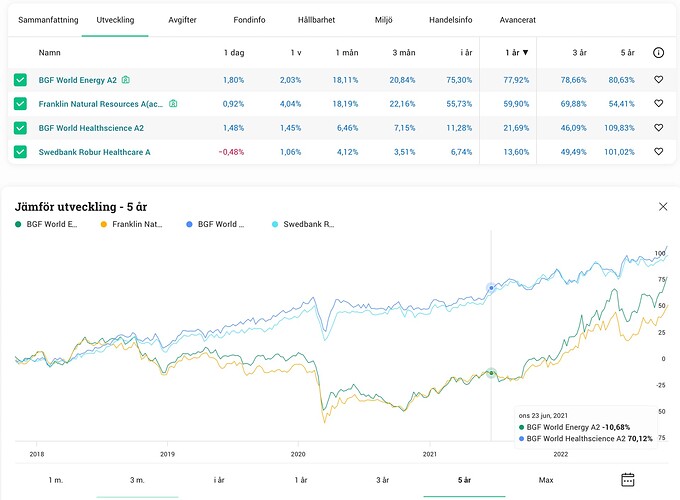Sort by the 1 år column arrow
Screen dimensions: 680x500
pyautogui.click(x=526, y=52)
